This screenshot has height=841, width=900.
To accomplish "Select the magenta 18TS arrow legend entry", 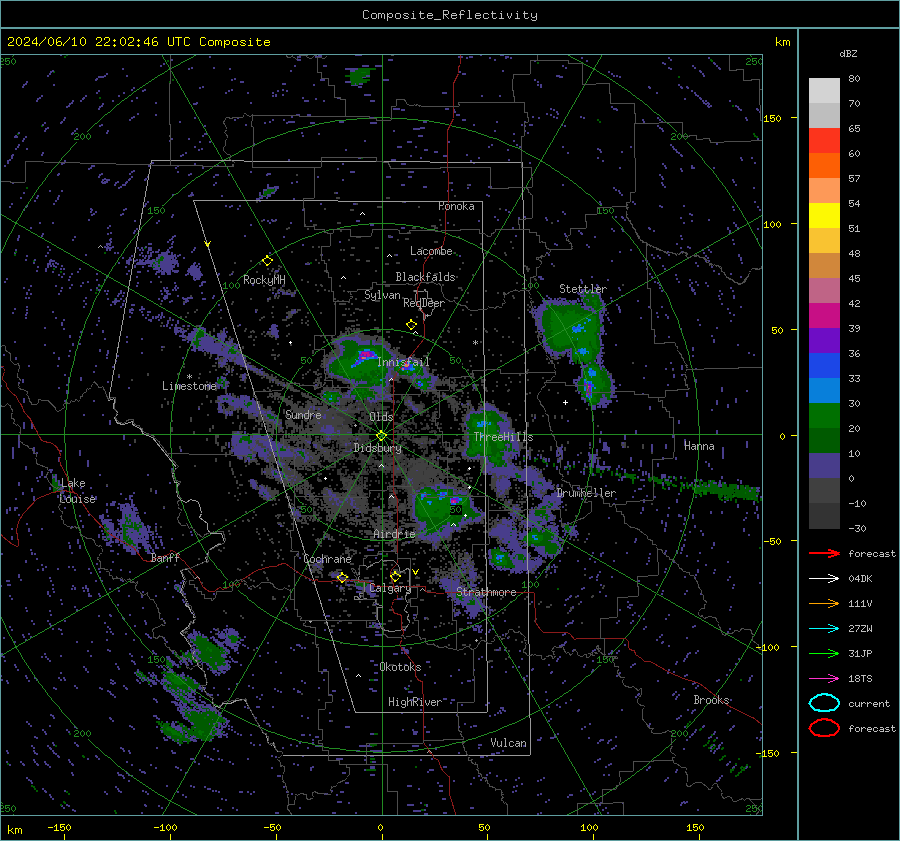I will 824,679.
